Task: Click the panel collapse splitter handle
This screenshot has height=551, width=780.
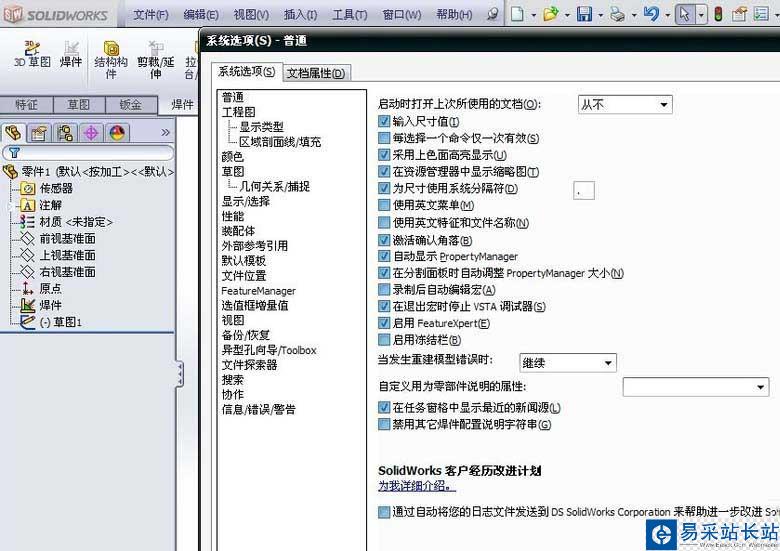Action: click(180, 374)
